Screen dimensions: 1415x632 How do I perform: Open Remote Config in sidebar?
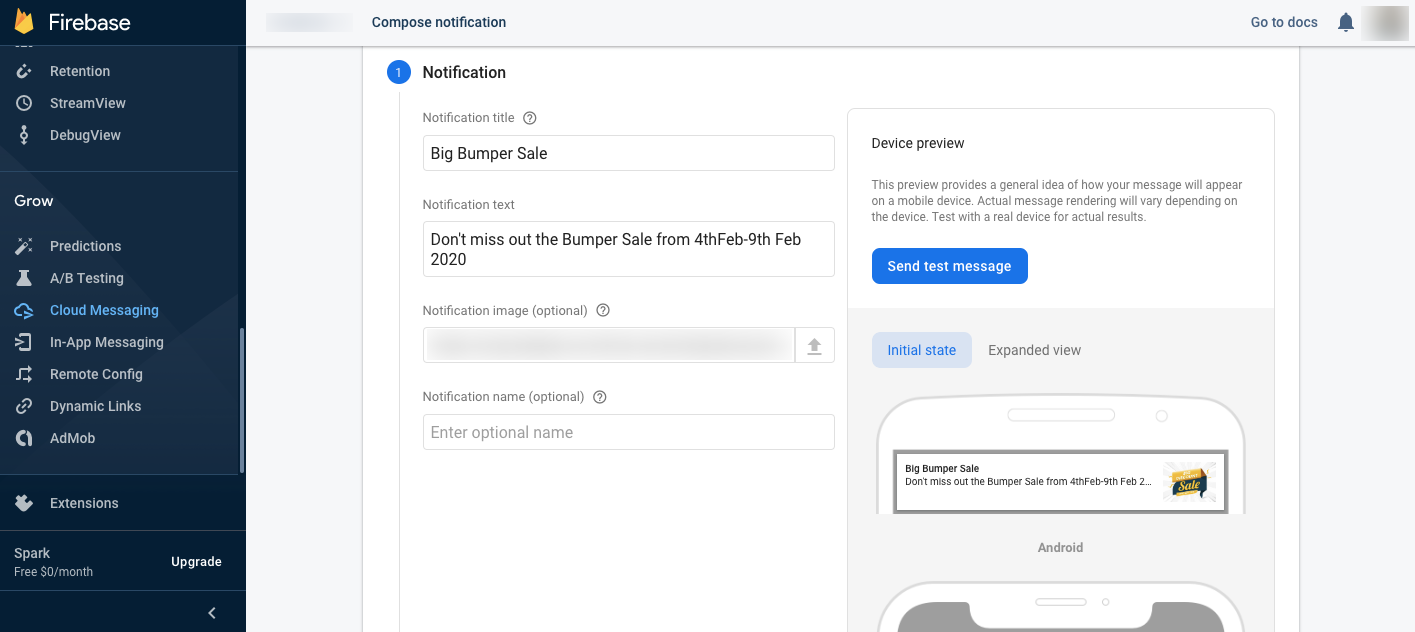(x=96, y=374)
